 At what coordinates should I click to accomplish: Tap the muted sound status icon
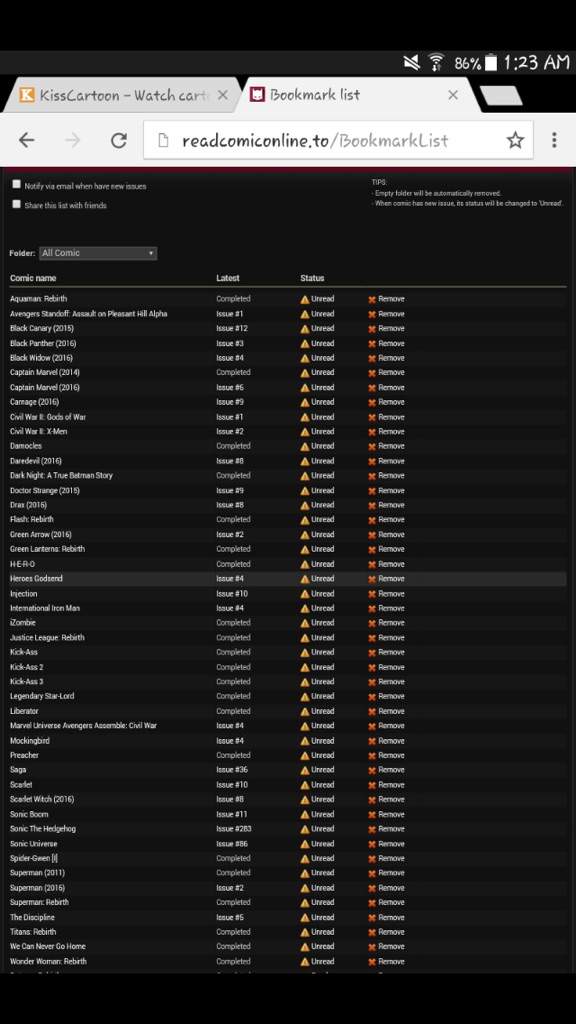tap(411, 63)
